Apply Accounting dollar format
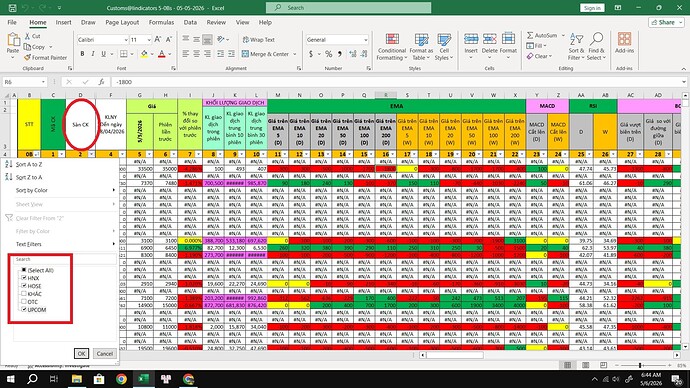The width and height of the screenshot is (690, 388). 311,54
